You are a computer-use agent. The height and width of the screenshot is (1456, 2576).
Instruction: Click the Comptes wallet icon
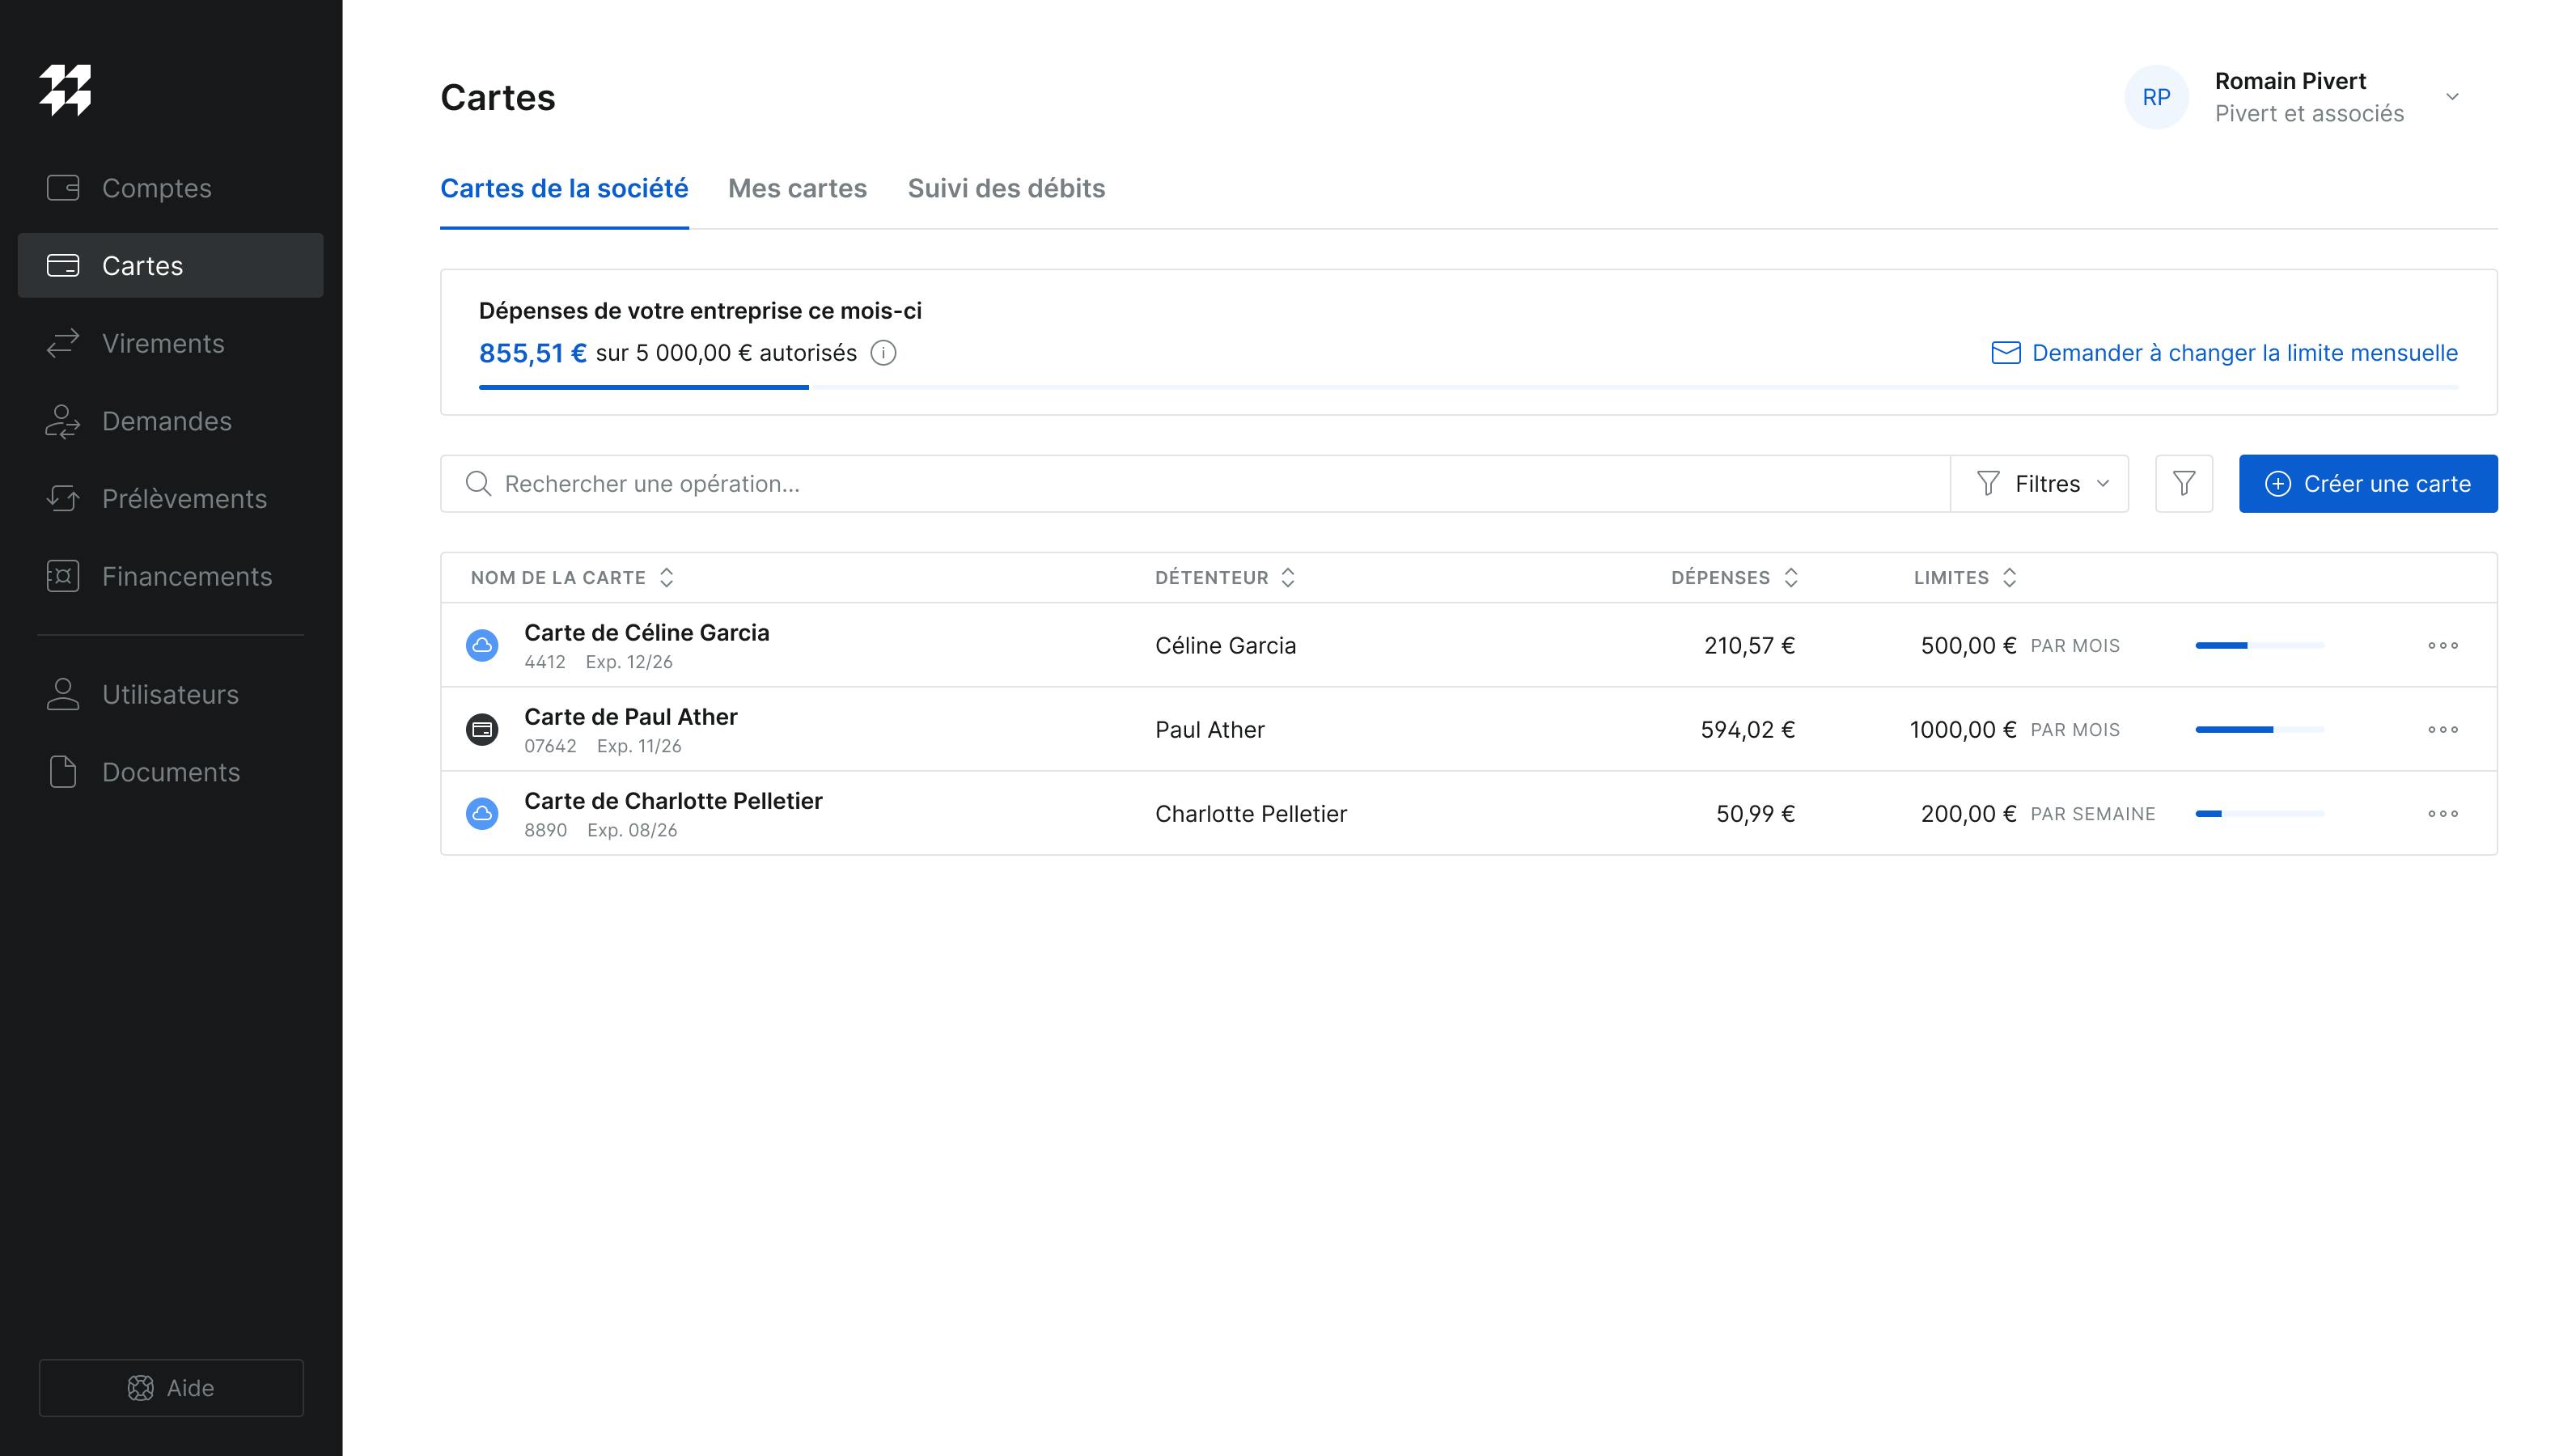click(63, 188)
